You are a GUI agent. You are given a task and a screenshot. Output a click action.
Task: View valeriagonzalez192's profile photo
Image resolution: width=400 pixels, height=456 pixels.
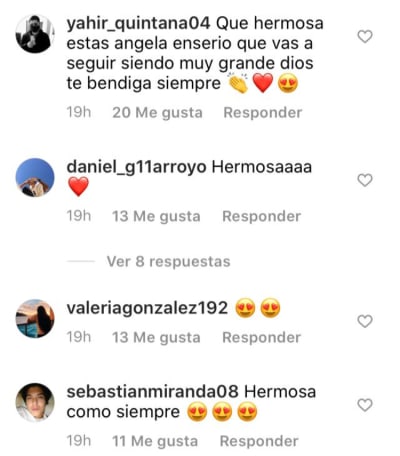pos(35,318)
